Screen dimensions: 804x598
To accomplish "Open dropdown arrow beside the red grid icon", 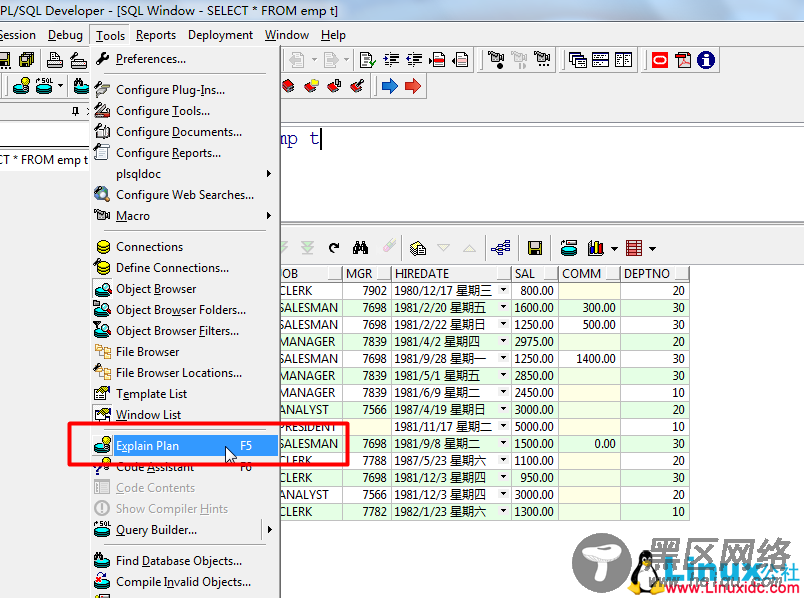I will coord(652,249).
